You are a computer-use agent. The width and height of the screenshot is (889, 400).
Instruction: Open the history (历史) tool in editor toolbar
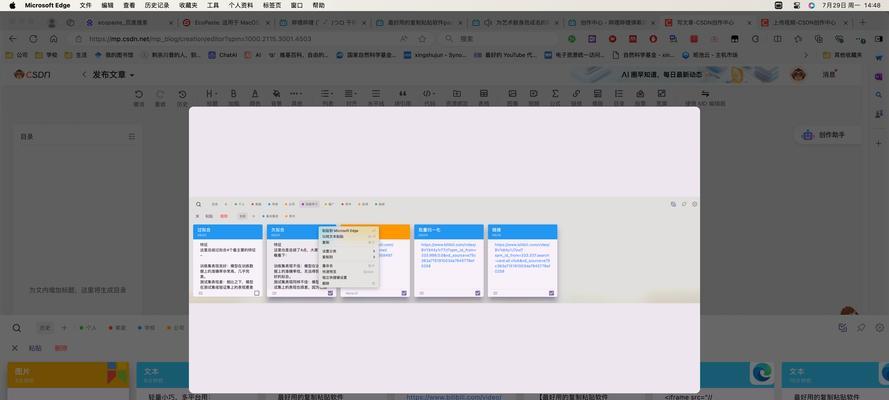click(182, 97)
